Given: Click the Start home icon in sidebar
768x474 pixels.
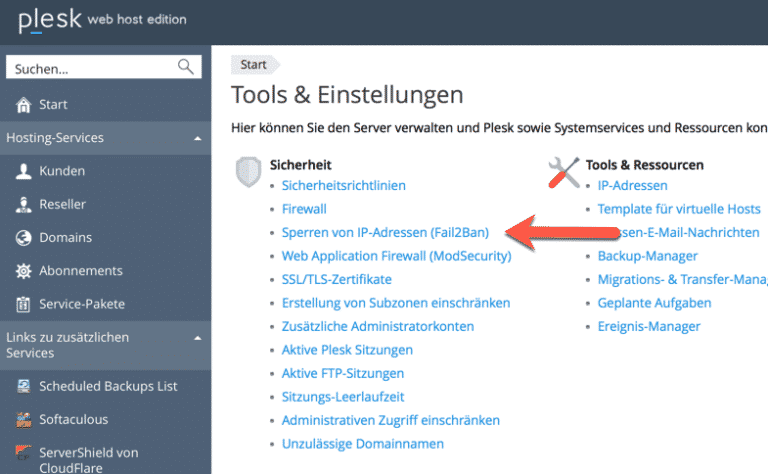Looking at the screenshot, I should (23, 105).
